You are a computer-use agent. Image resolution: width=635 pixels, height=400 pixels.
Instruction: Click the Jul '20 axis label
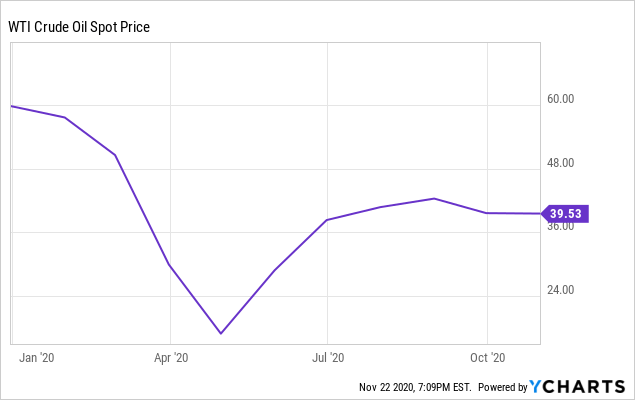[x=328, y=357]
